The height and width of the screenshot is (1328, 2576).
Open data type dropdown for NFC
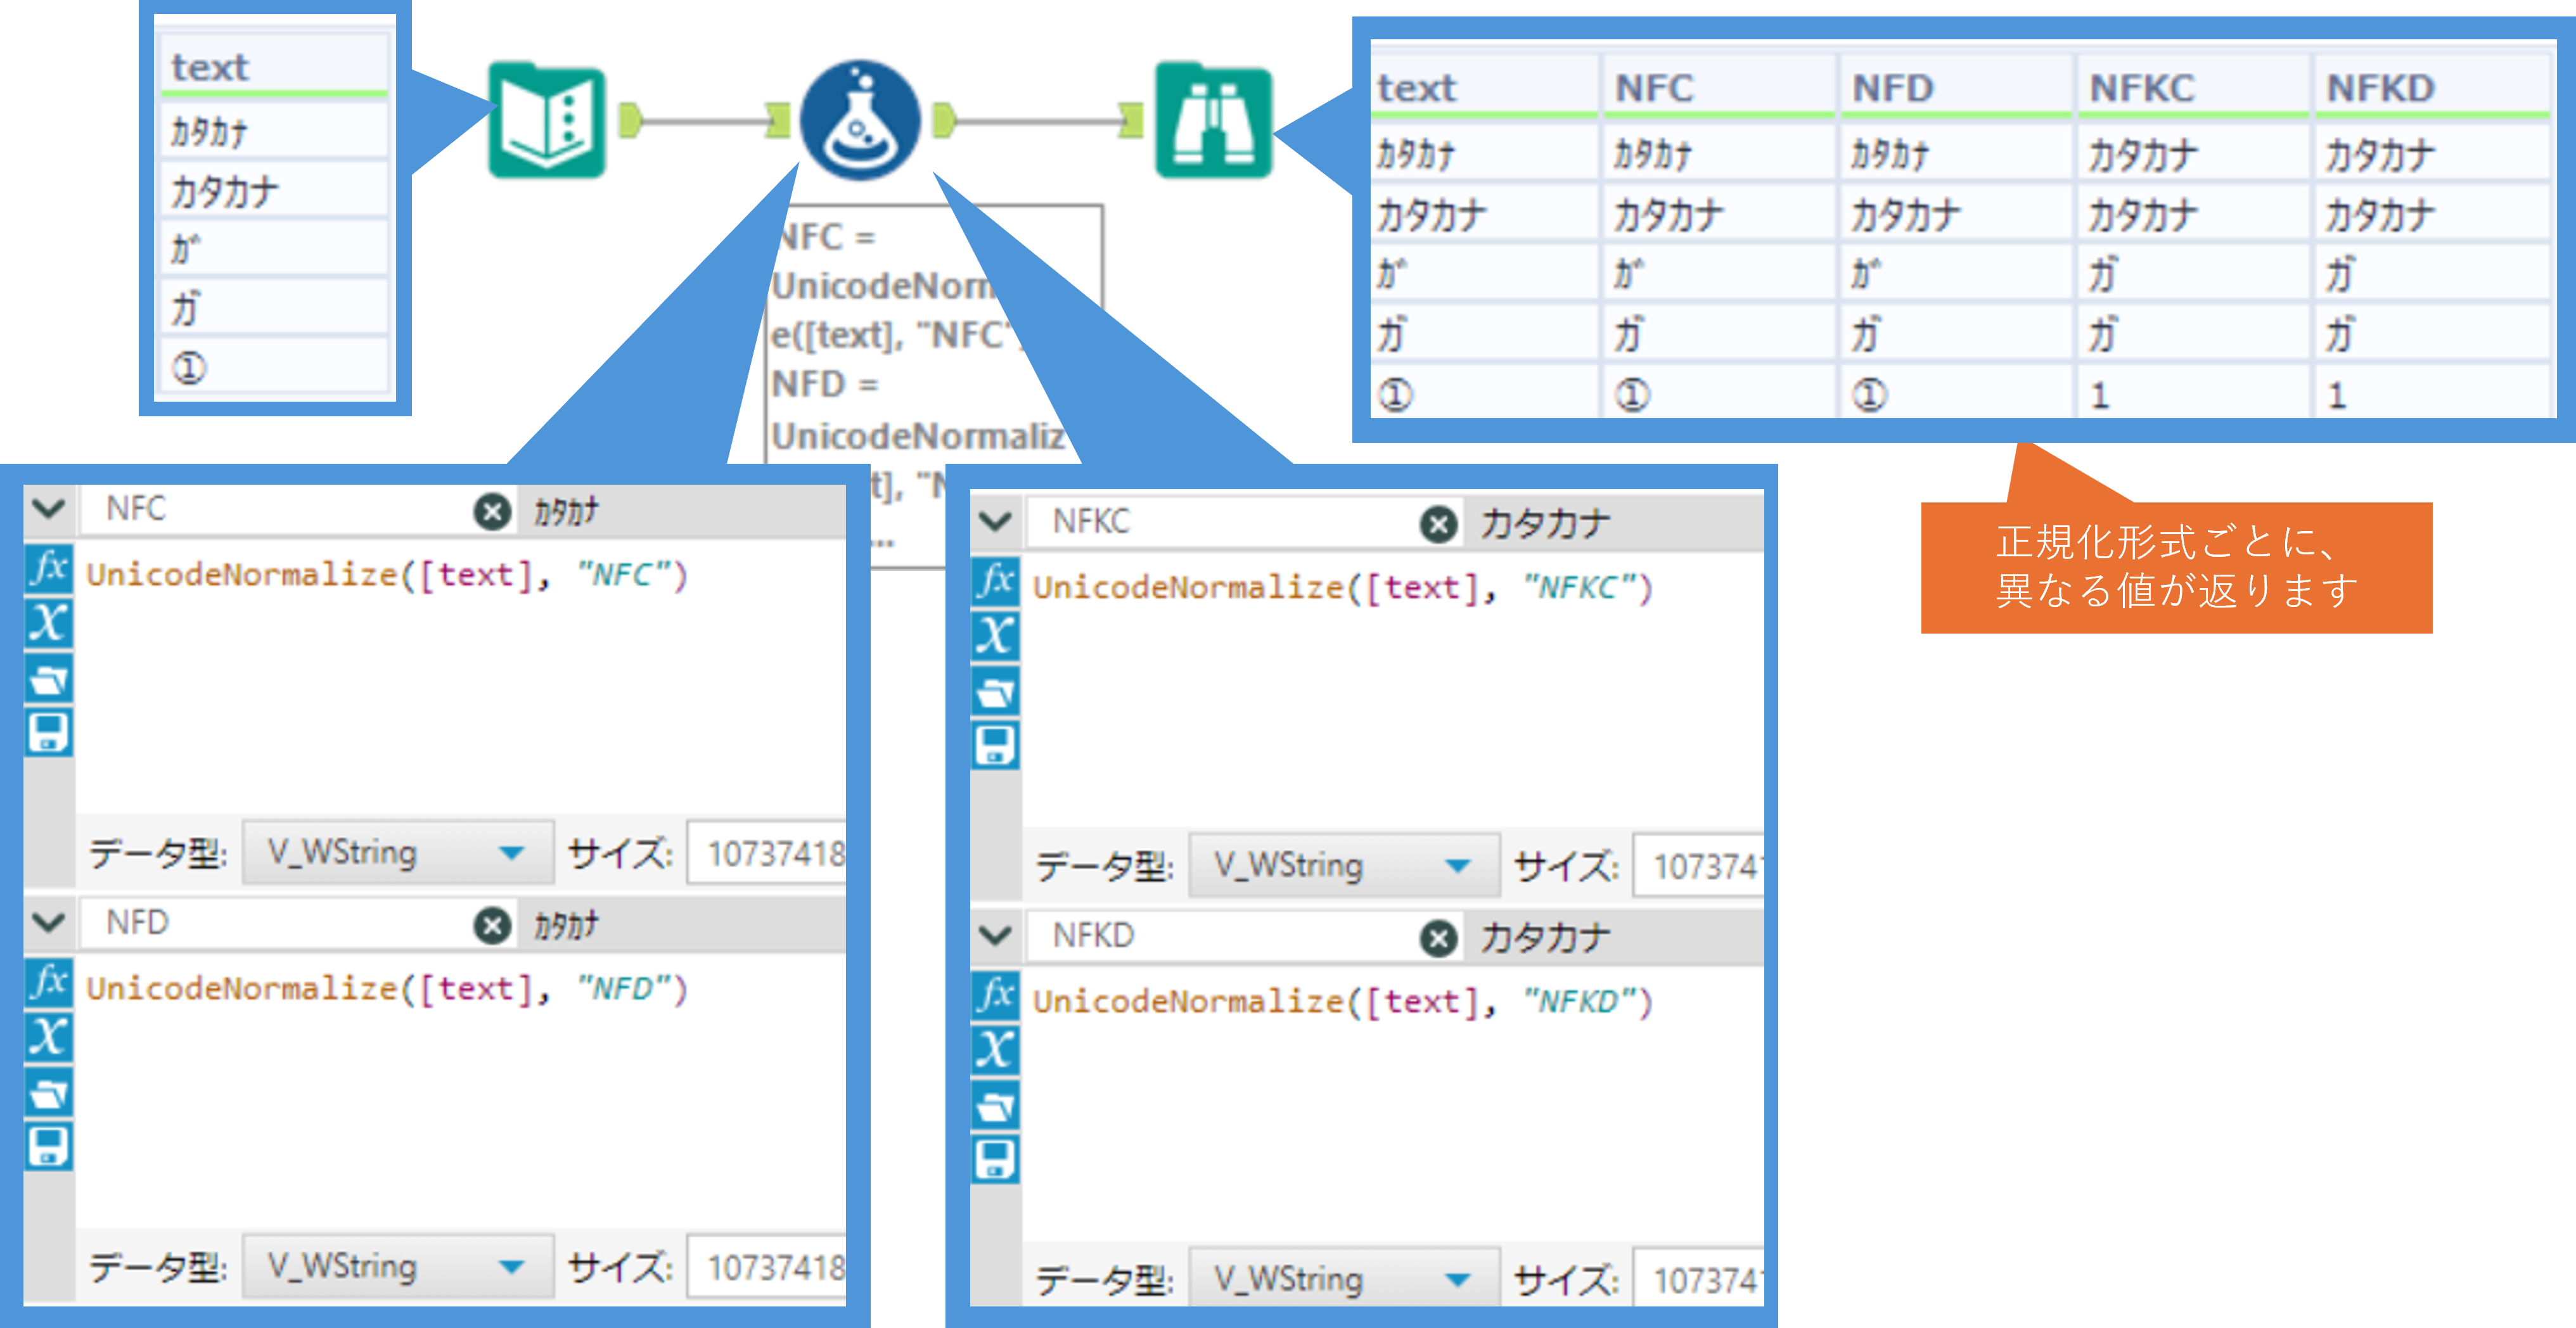point(397,853)
